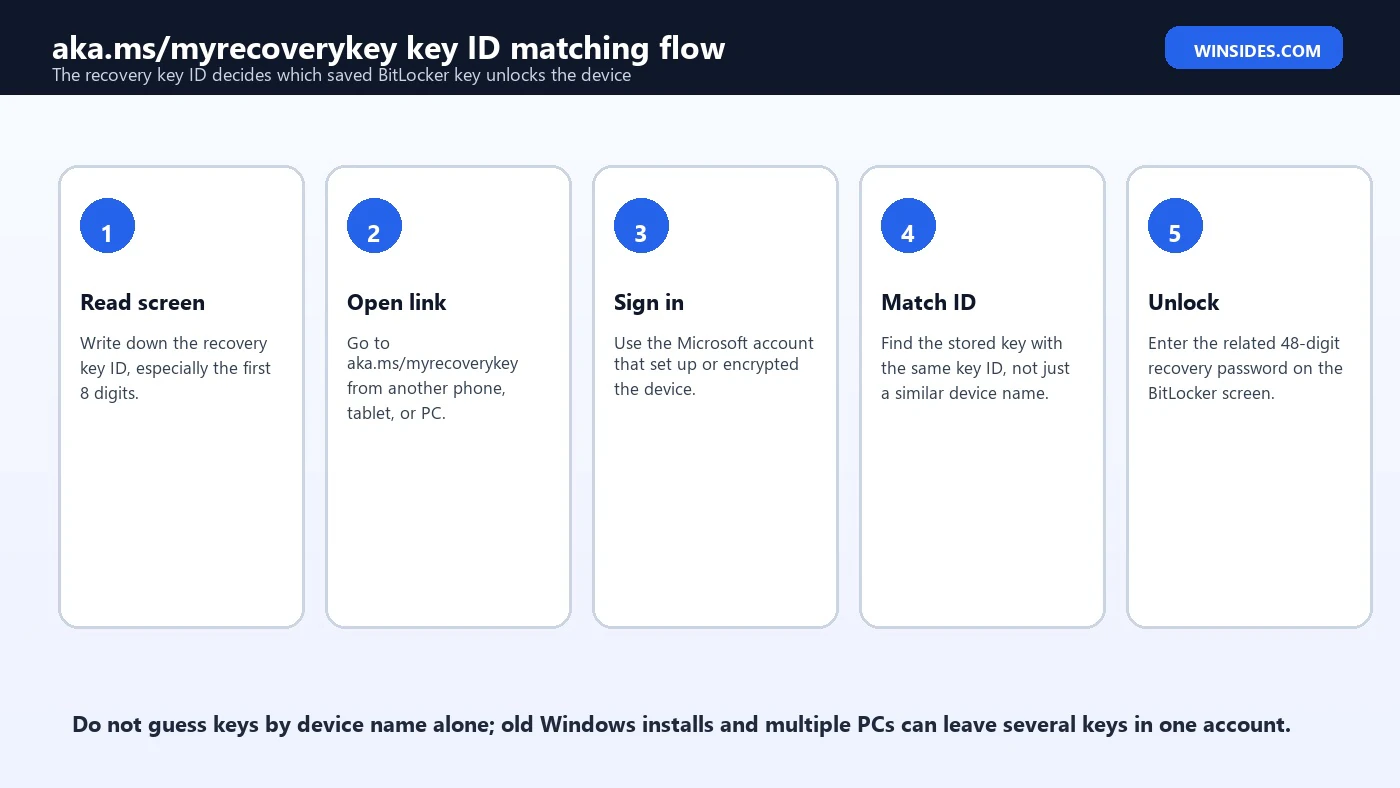
Task: Select the 'Sign in' heading
Action: [648, 302]
